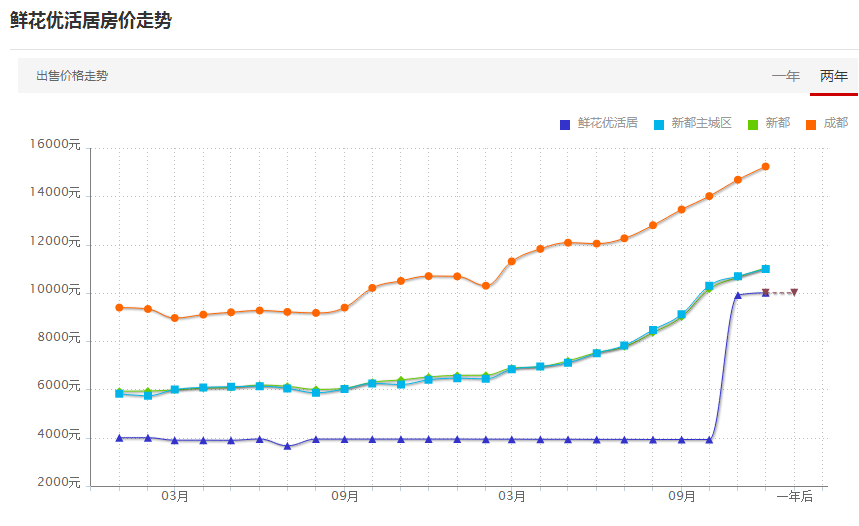Click the 6000元 axis label
This screenshot has height=526, width=859.
tap(59, 386)
